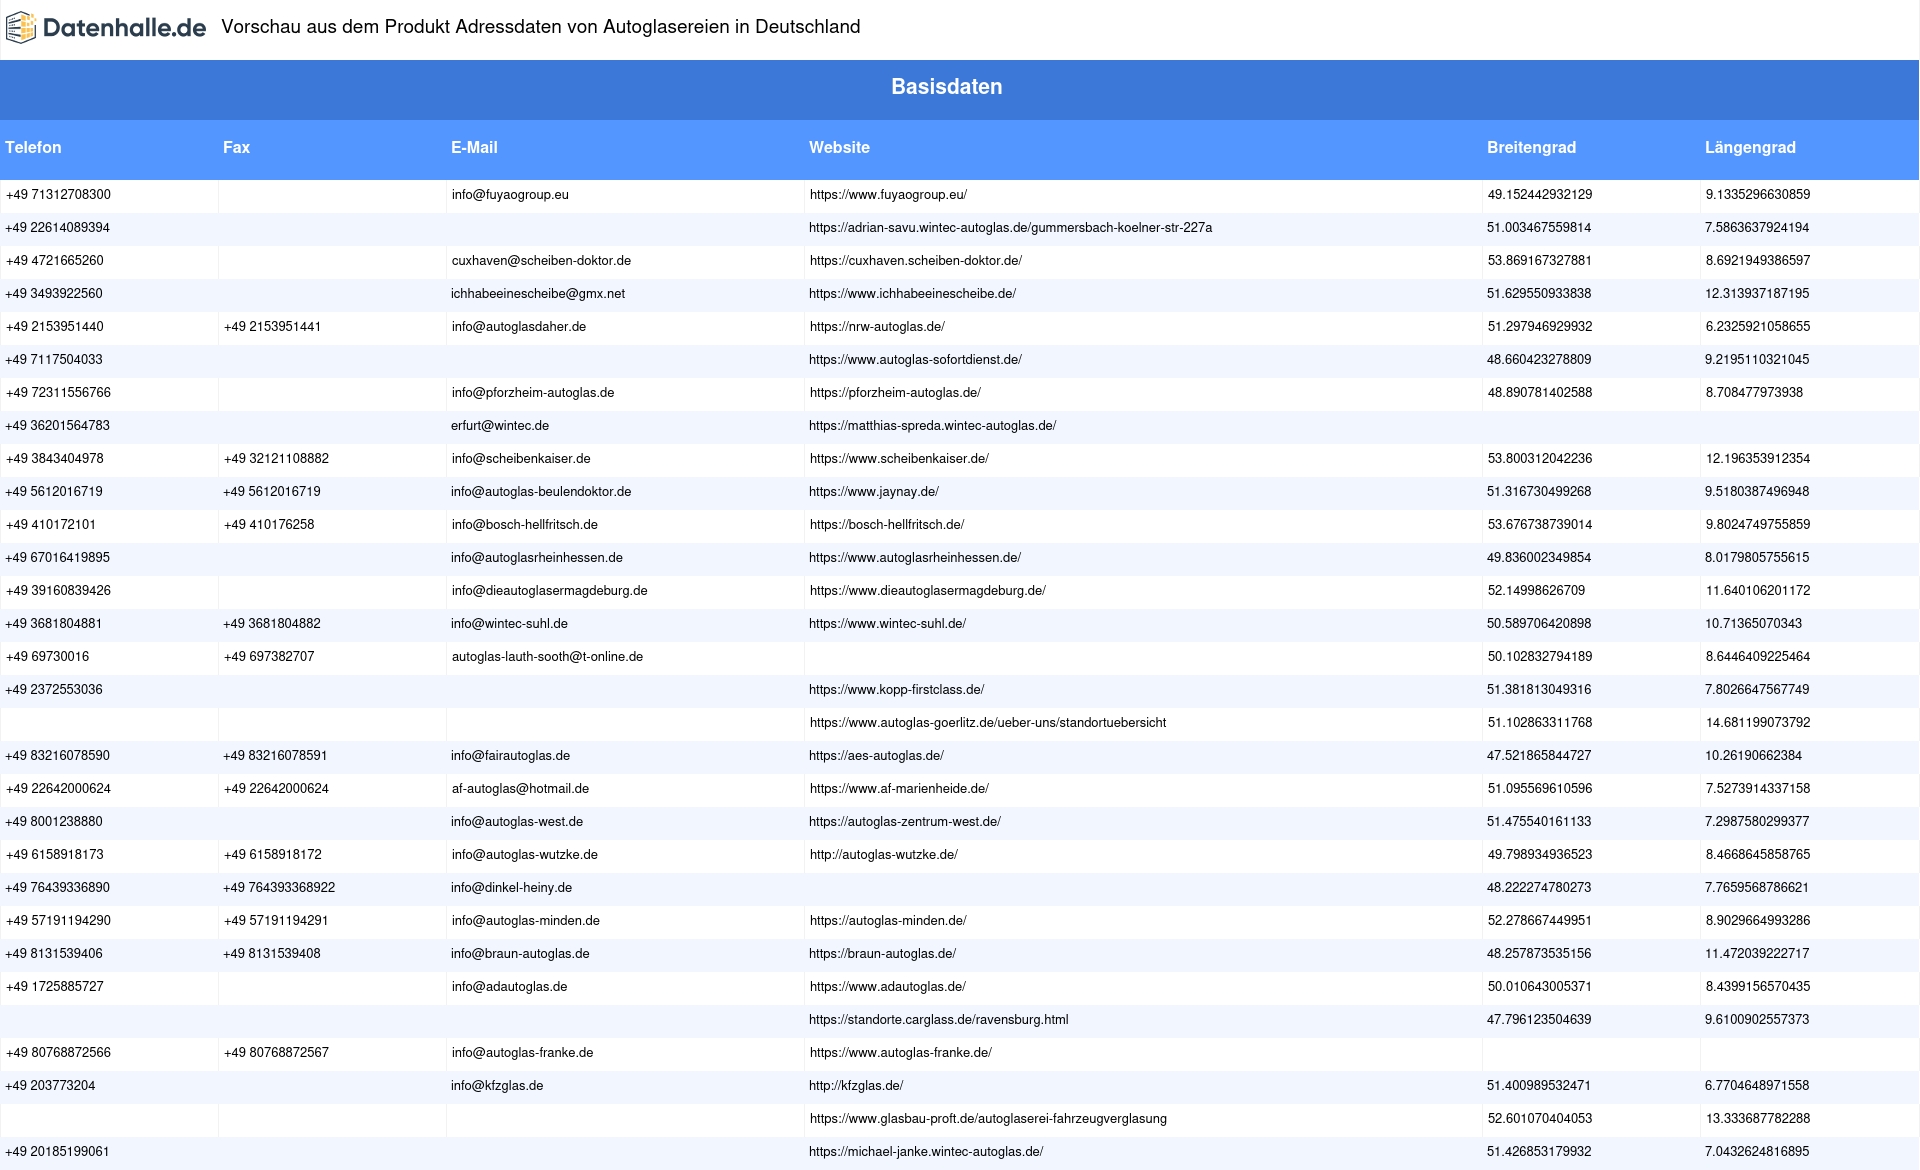The height and width of the screenshot is (1170, 1920).
Task: Select phone number +49 20185199061
Action: pyautogui.click(x=57, y=1152)
